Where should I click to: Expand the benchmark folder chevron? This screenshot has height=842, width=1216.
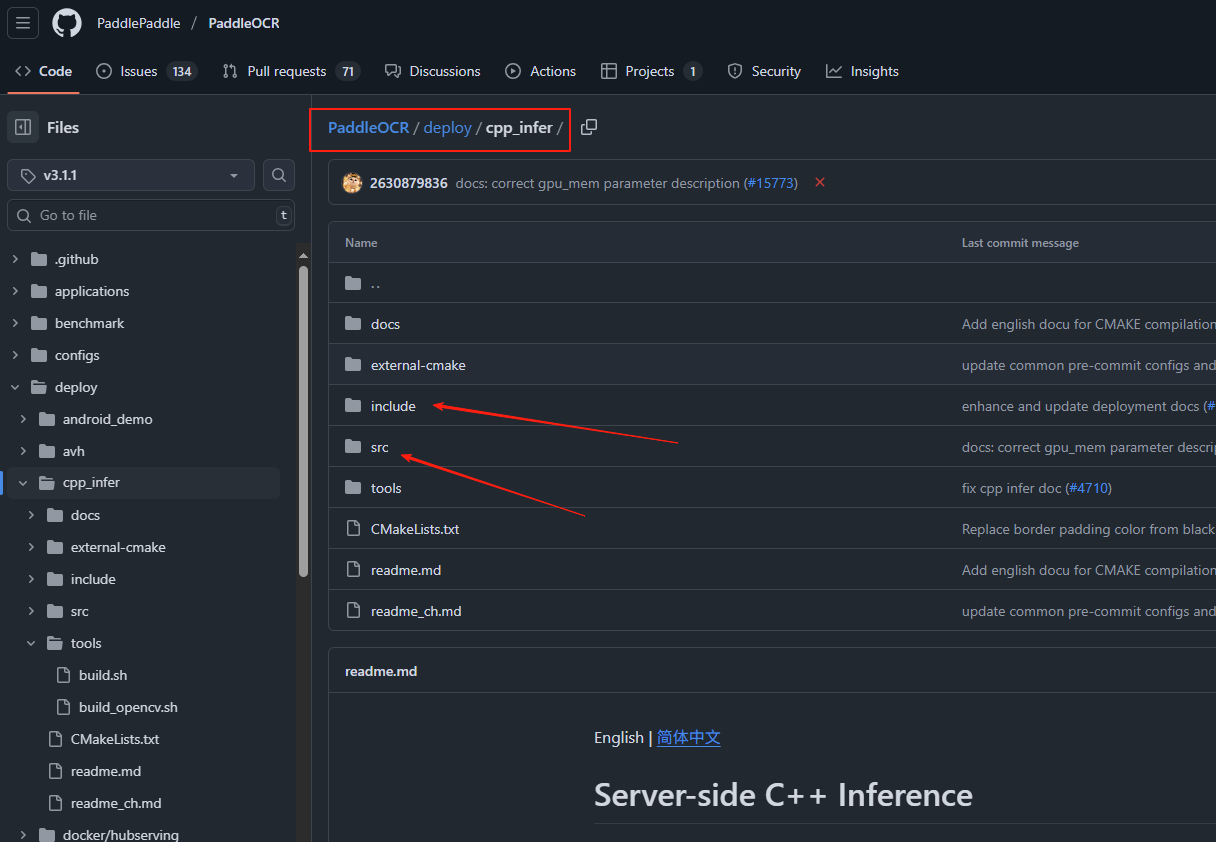point(15,323)
